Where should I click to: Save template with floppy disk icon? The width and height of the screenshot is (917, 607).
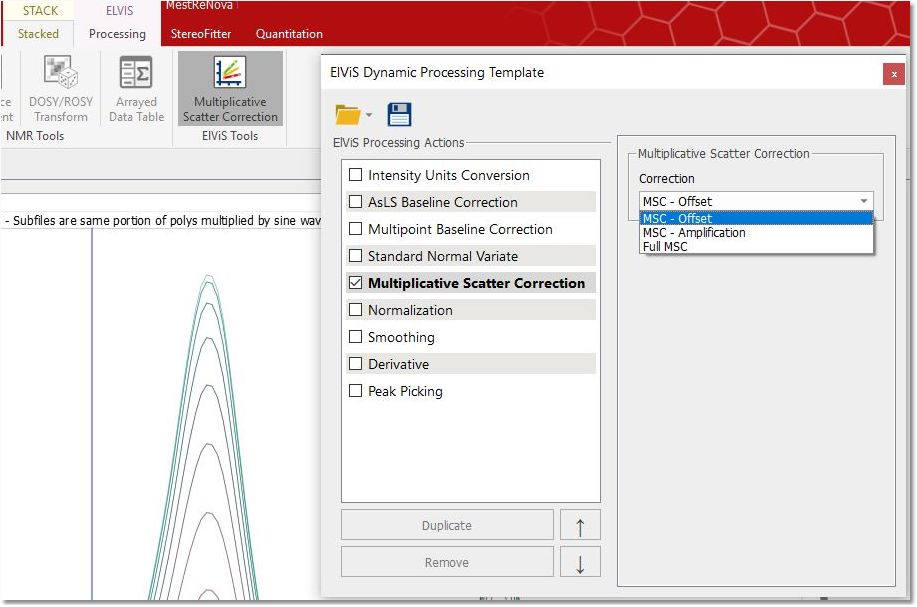click(399, 115)
